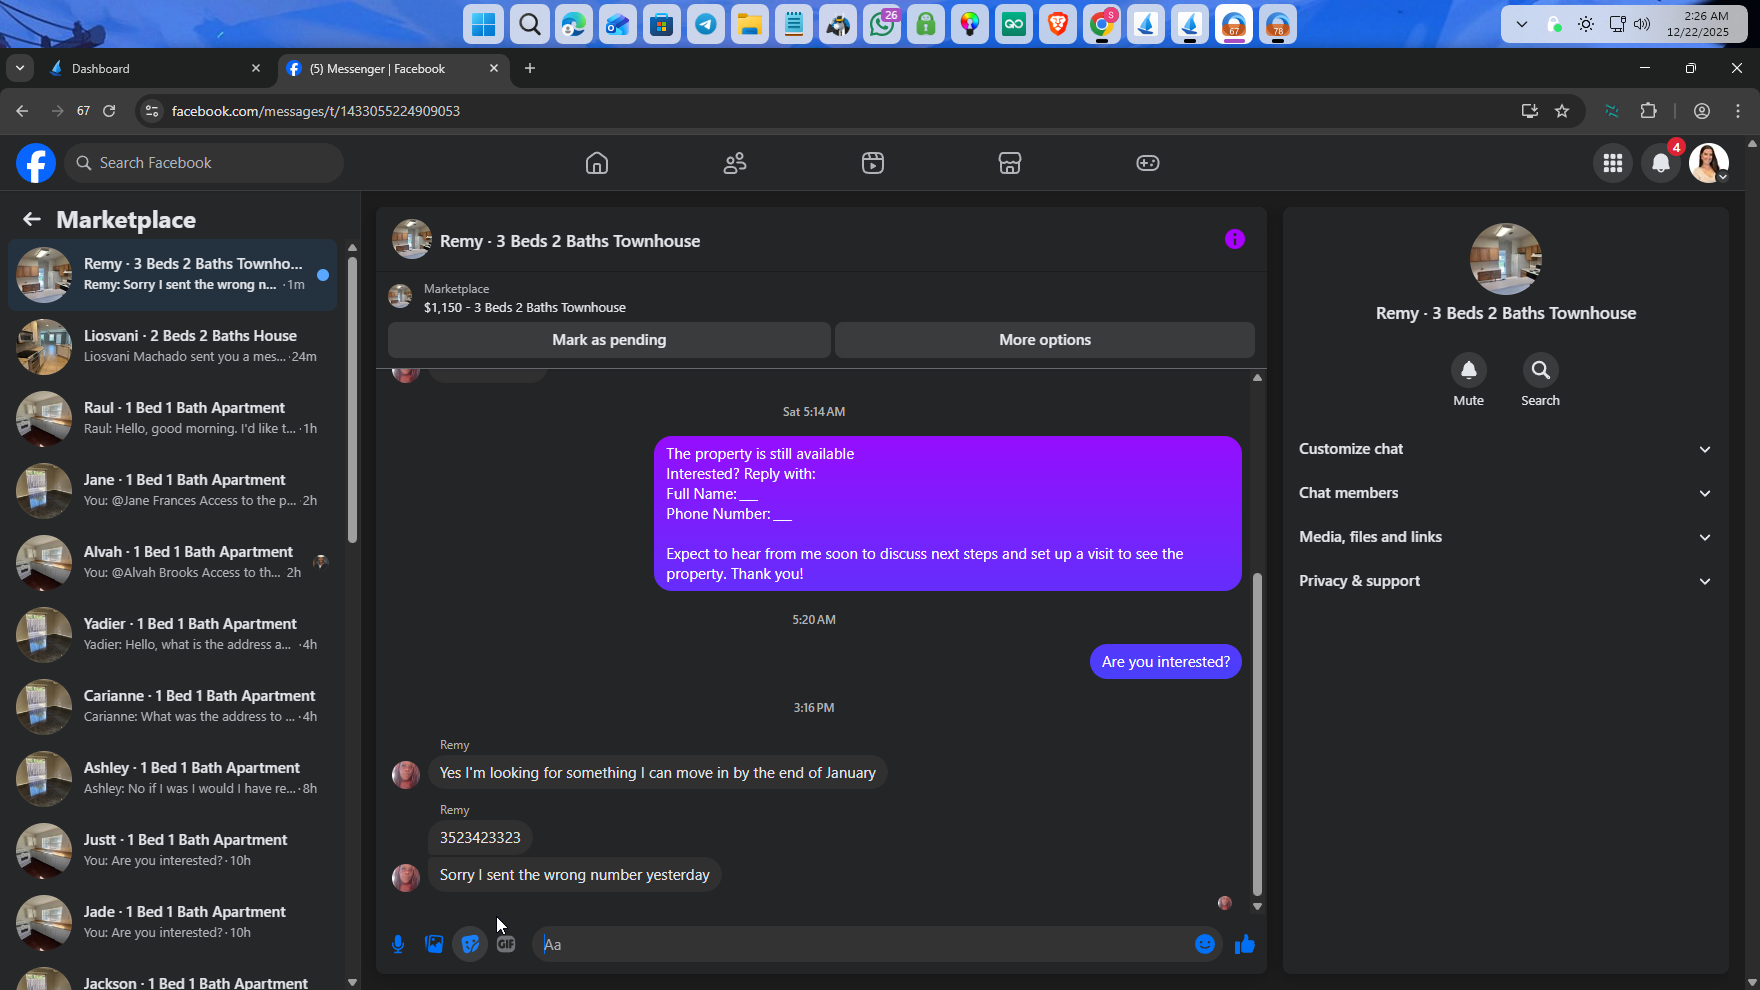The width and height of the screenshot is (1760, 990).
Task: Open File Explorer from the taskbar
Action: pyautogui.click(x=750, y=24)
